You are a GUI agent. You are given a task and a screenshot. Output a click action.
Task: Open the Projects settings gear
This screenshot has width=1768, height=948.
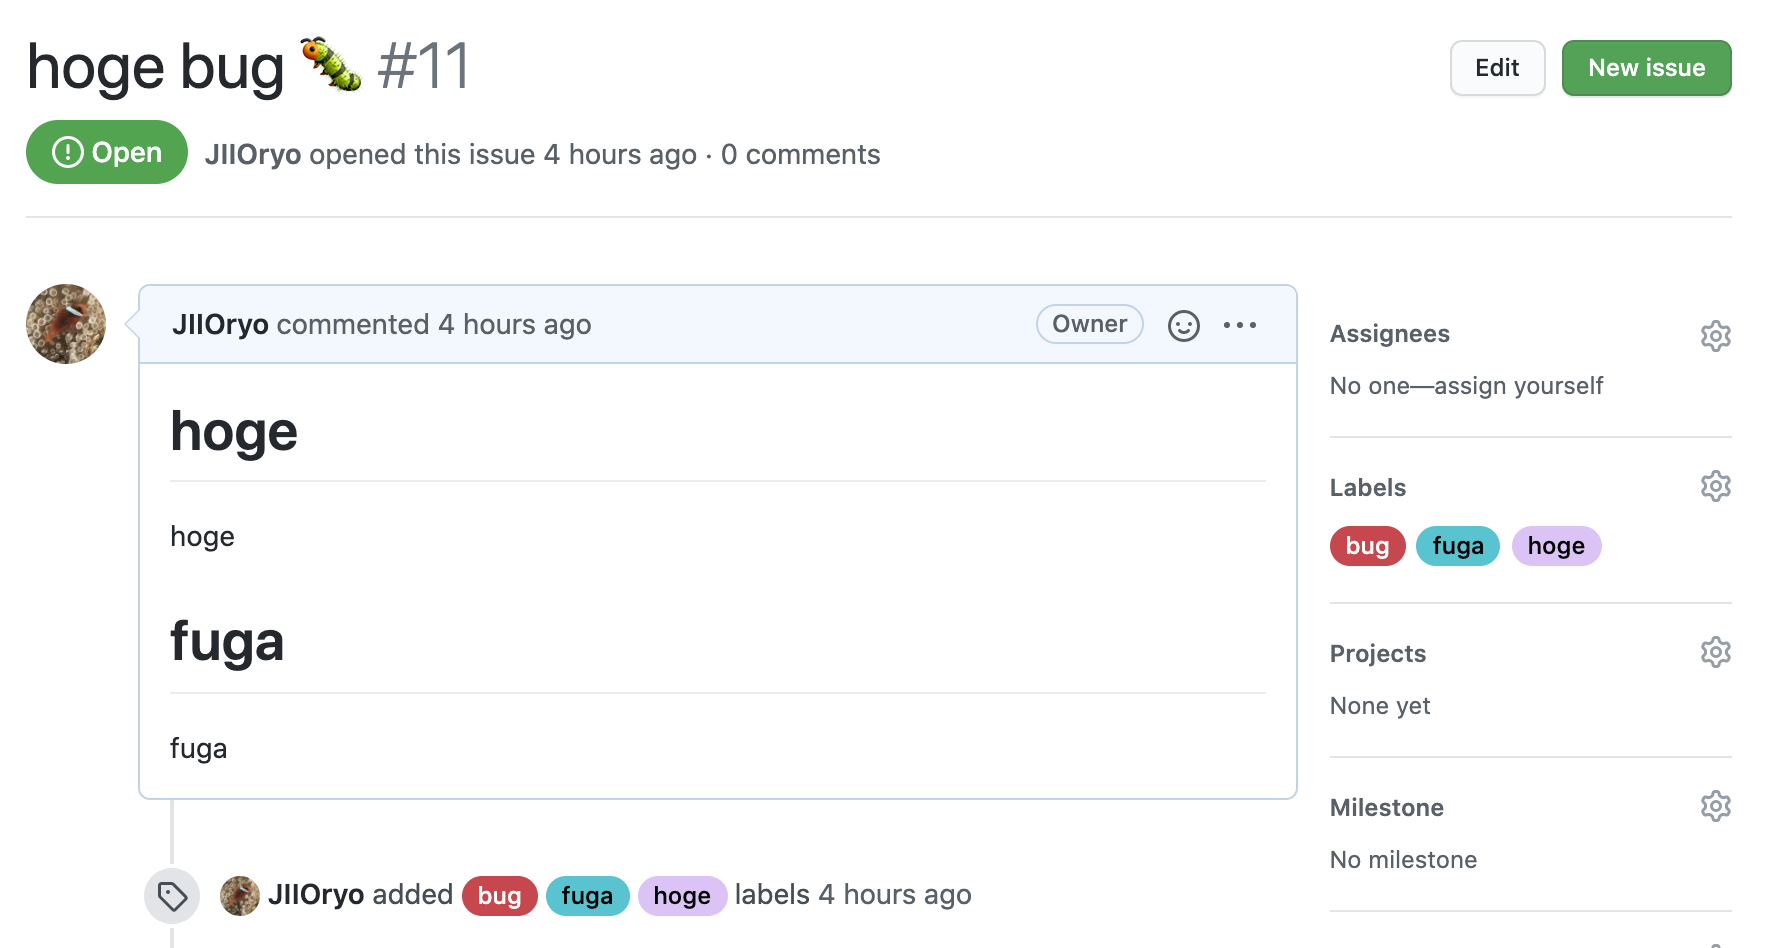[1715, 652]
